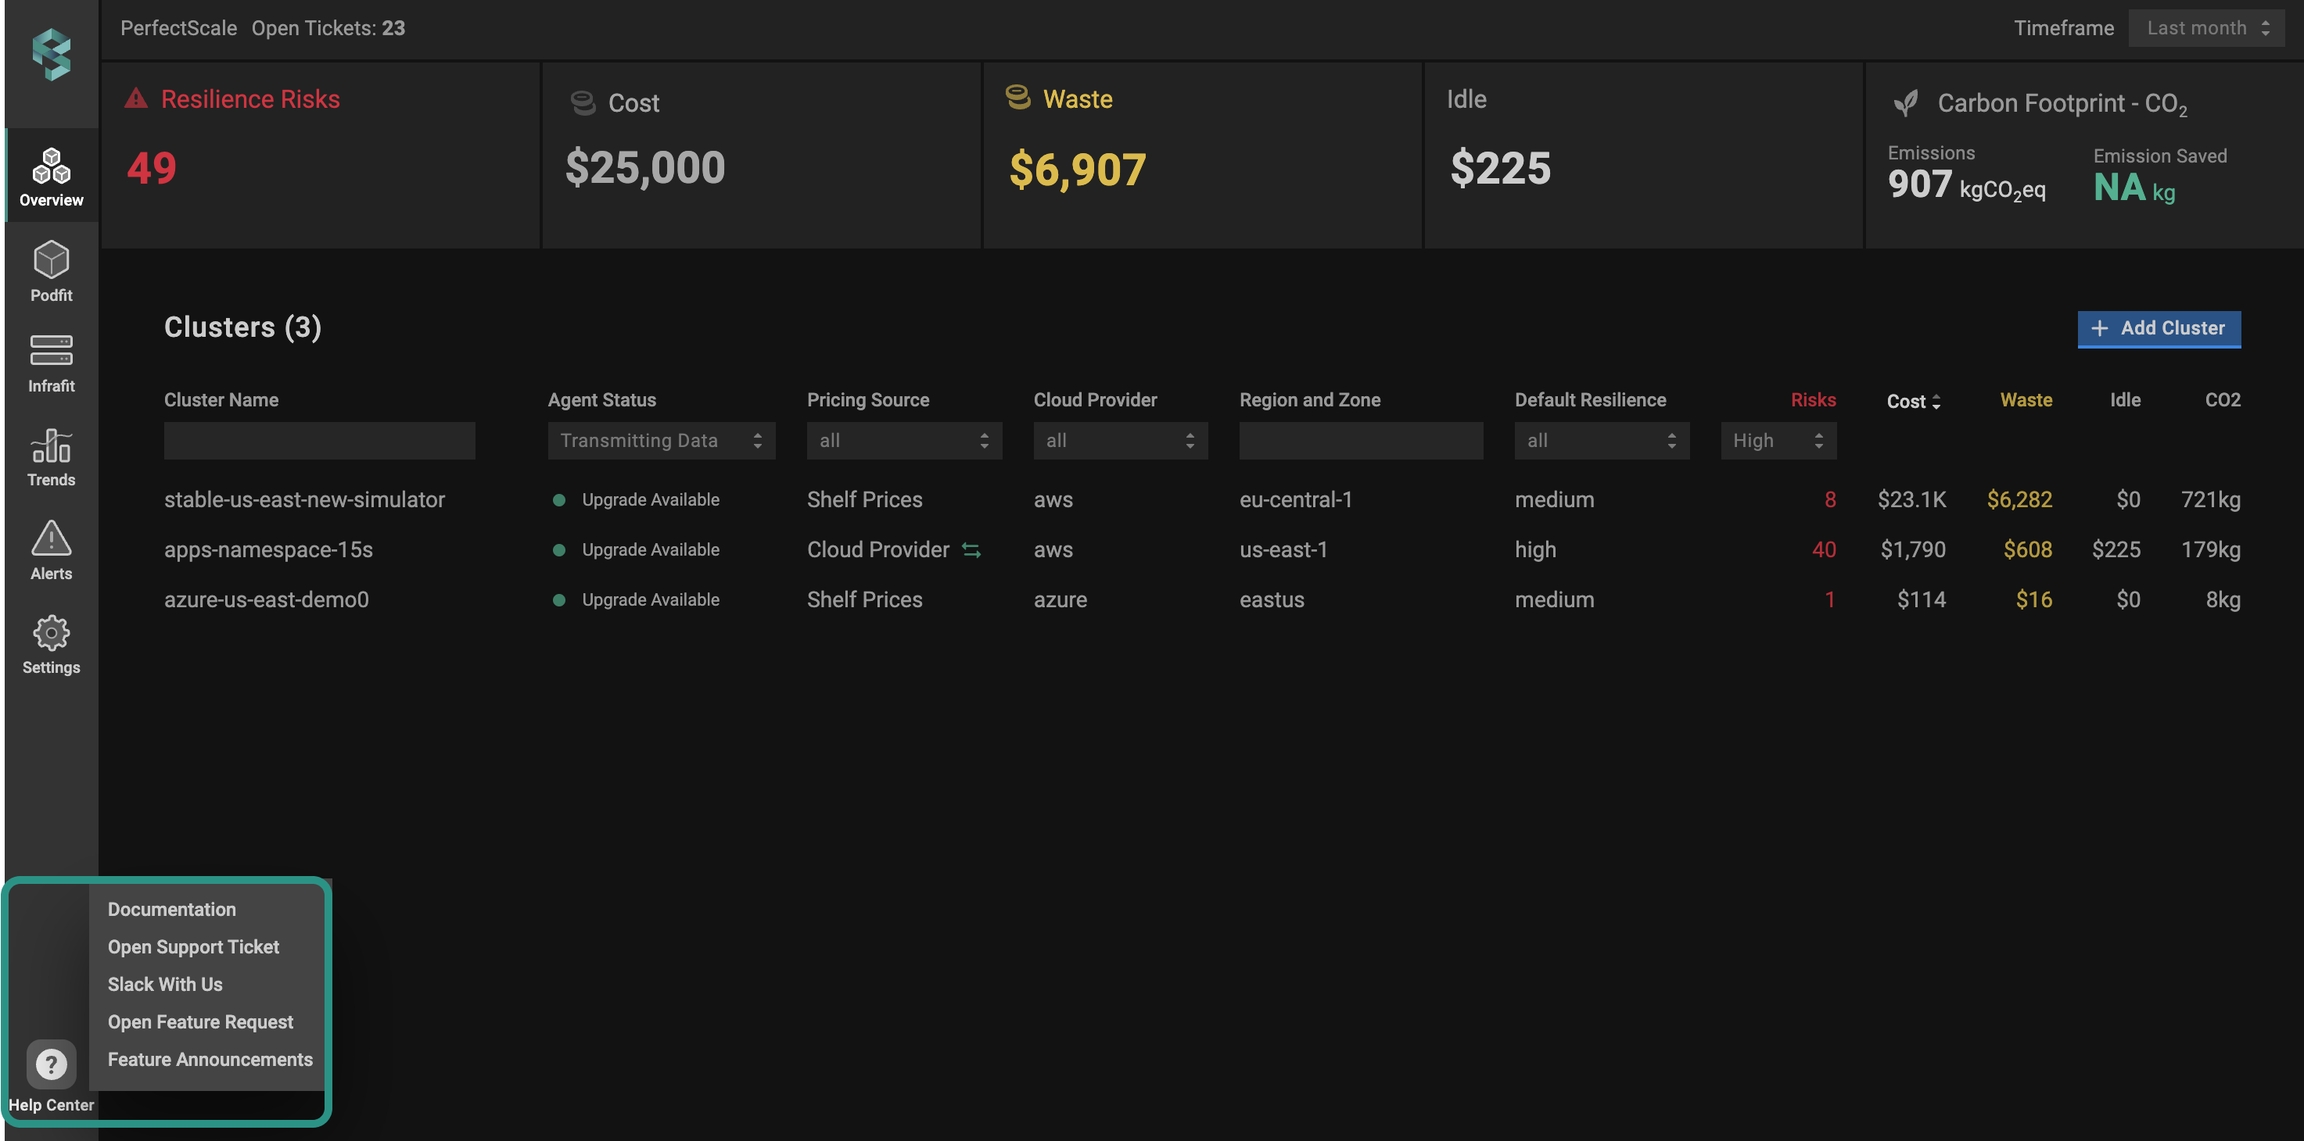This screenshot has width=2304, height=1141.
Task: Click the Cluster Name filter field
Action: click(319, 441)
